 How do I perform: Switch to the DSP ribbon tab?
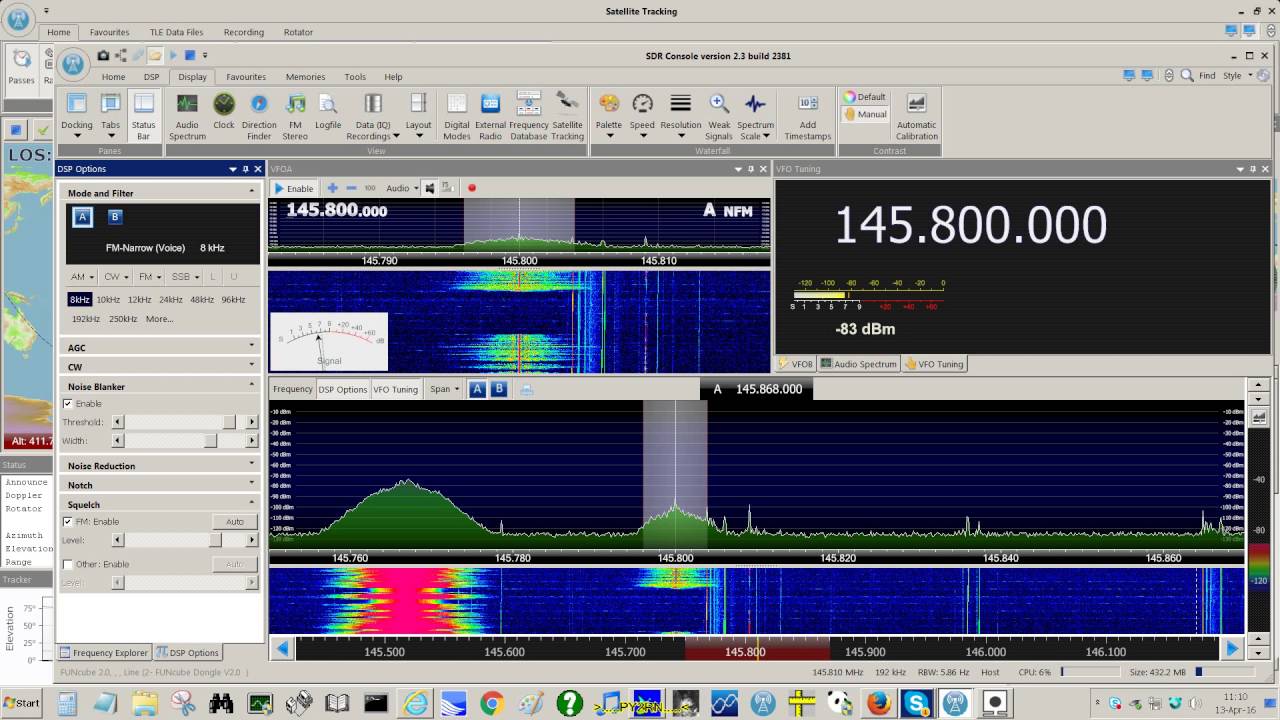click(x=151, y=76)
